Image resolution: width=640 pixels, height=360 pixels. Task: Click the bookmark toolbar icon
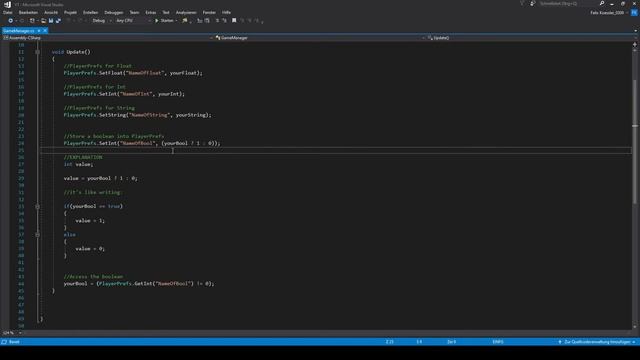click(234, 20)
